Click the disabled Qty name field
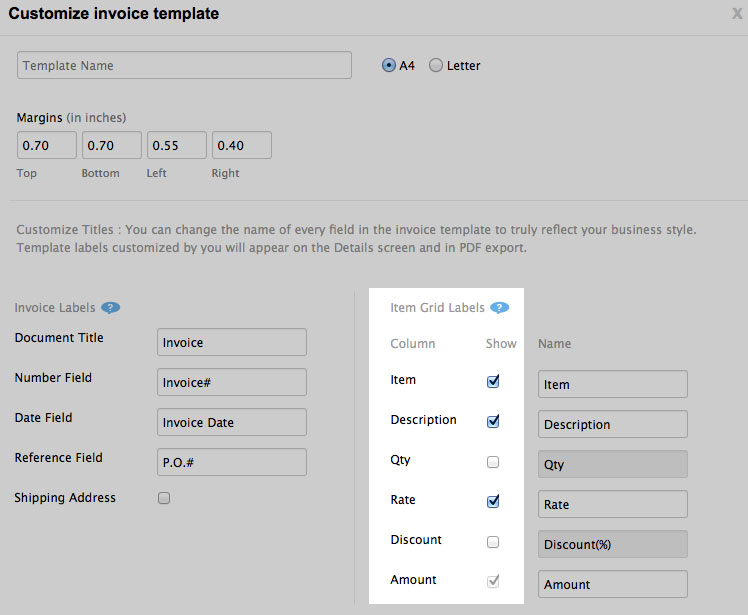Screen dimensions: 748x615 tap(613, 464)
